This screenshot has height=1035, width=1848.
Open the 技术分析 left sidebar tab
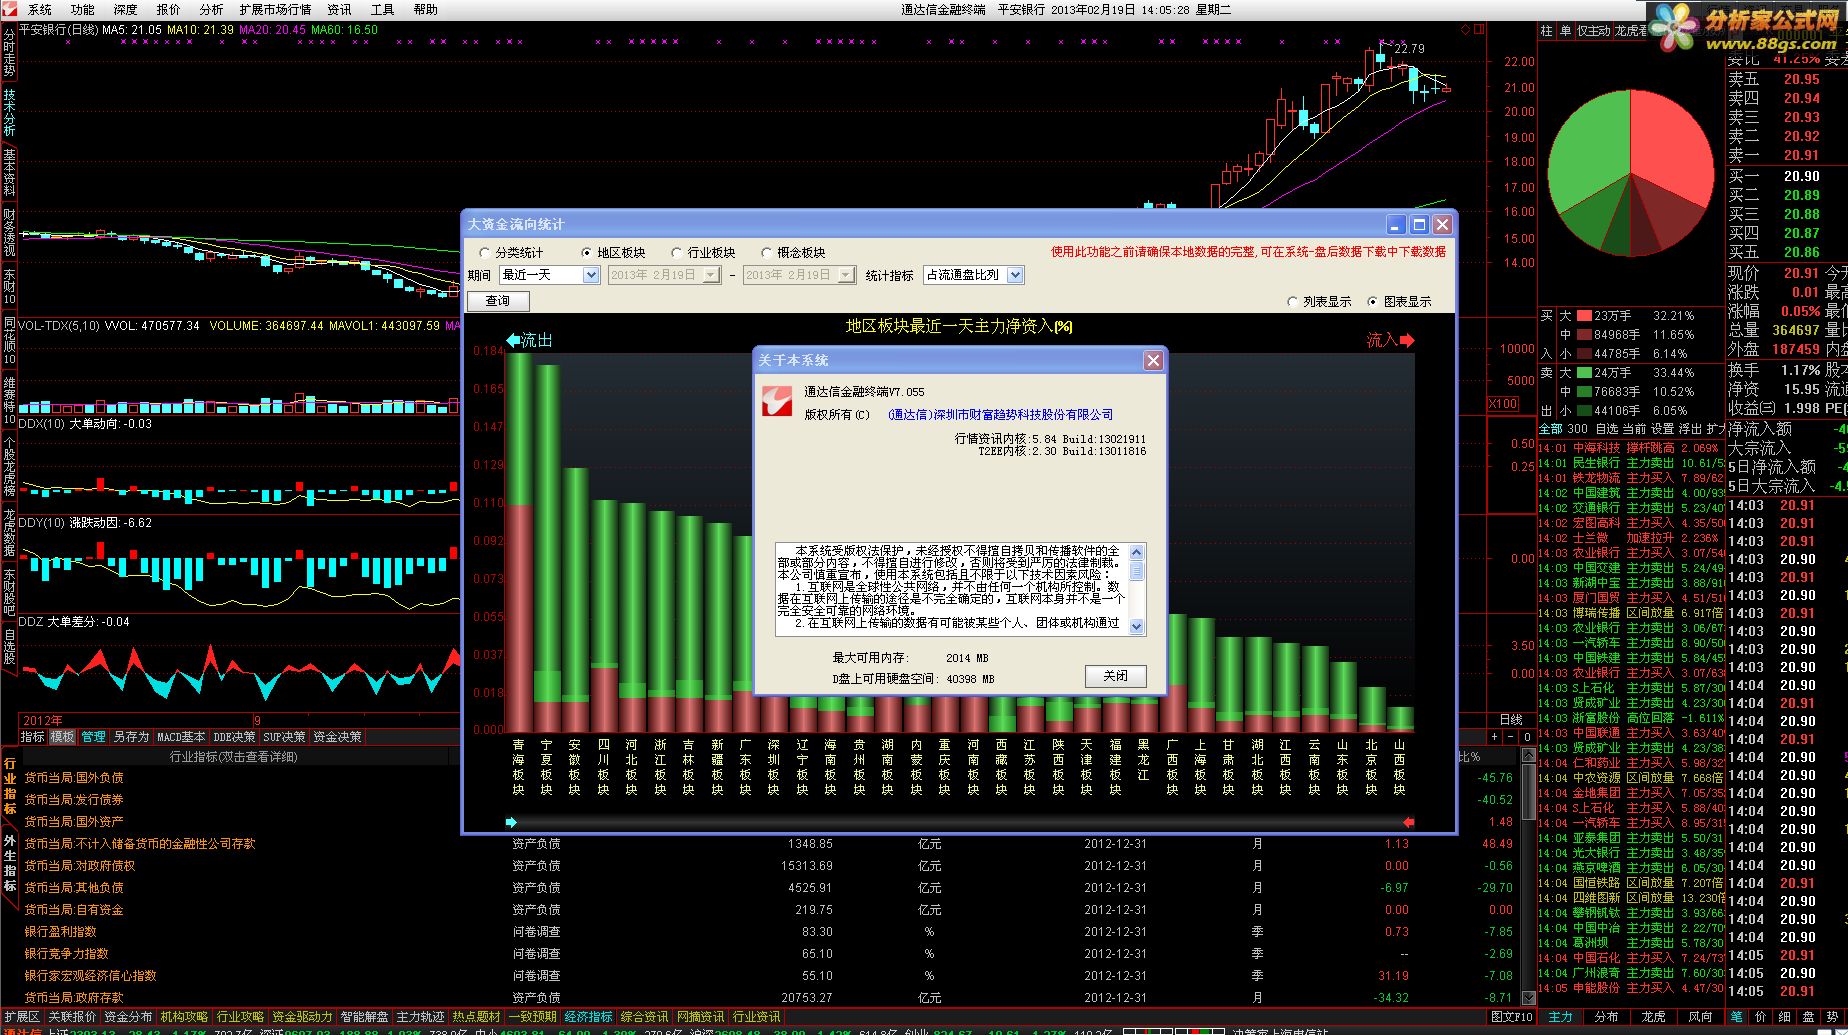tap(9, 112)
